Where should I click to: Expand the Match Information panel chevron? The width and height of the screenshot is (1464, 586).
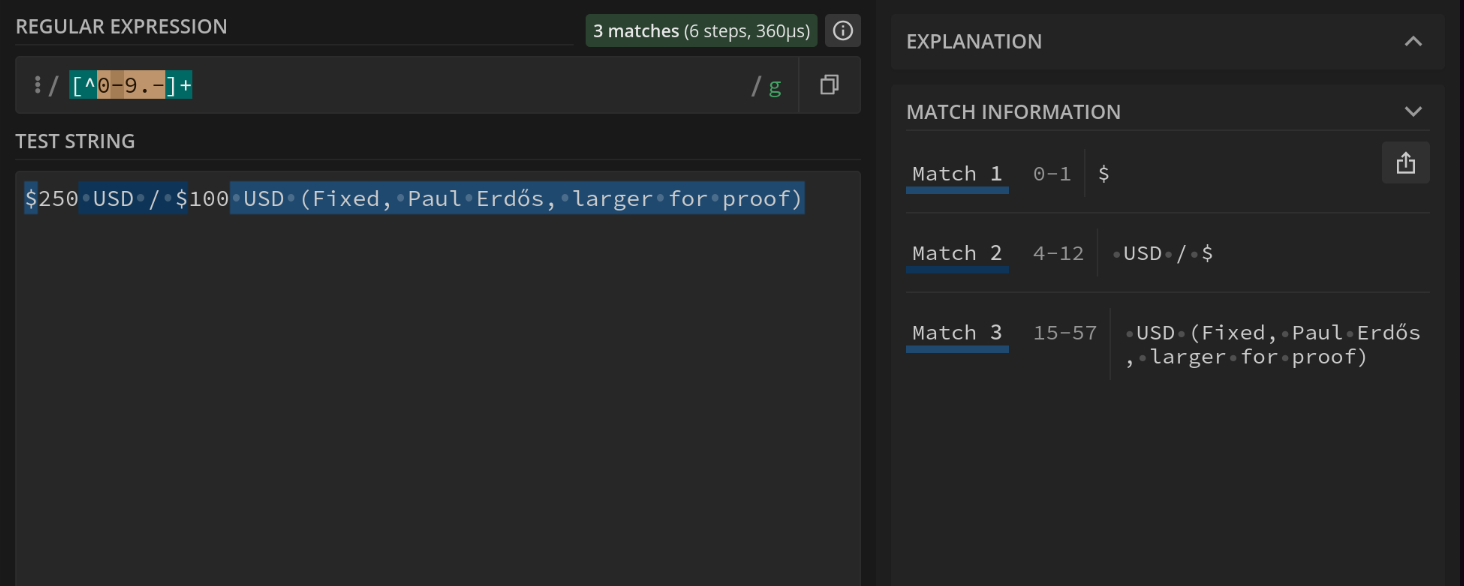click(1412, 111)
